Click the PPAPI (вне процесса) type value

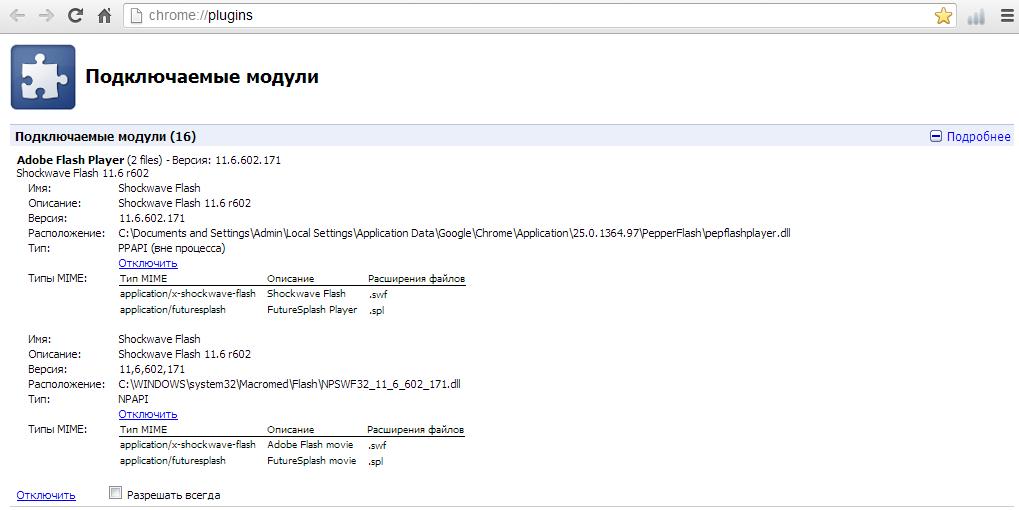pyautogui.click(x=172, y=248)
